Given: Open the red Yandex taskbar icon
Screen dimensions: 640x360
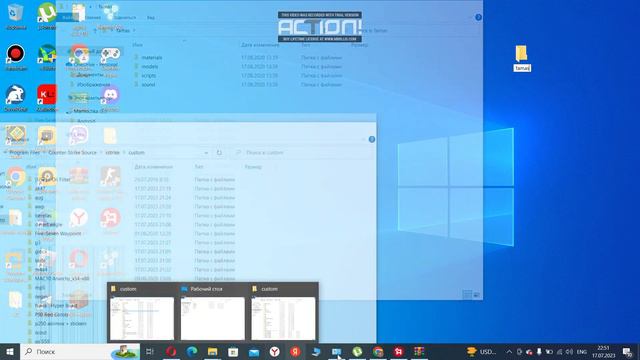Looking at the screenshot, I should [295, 351].
